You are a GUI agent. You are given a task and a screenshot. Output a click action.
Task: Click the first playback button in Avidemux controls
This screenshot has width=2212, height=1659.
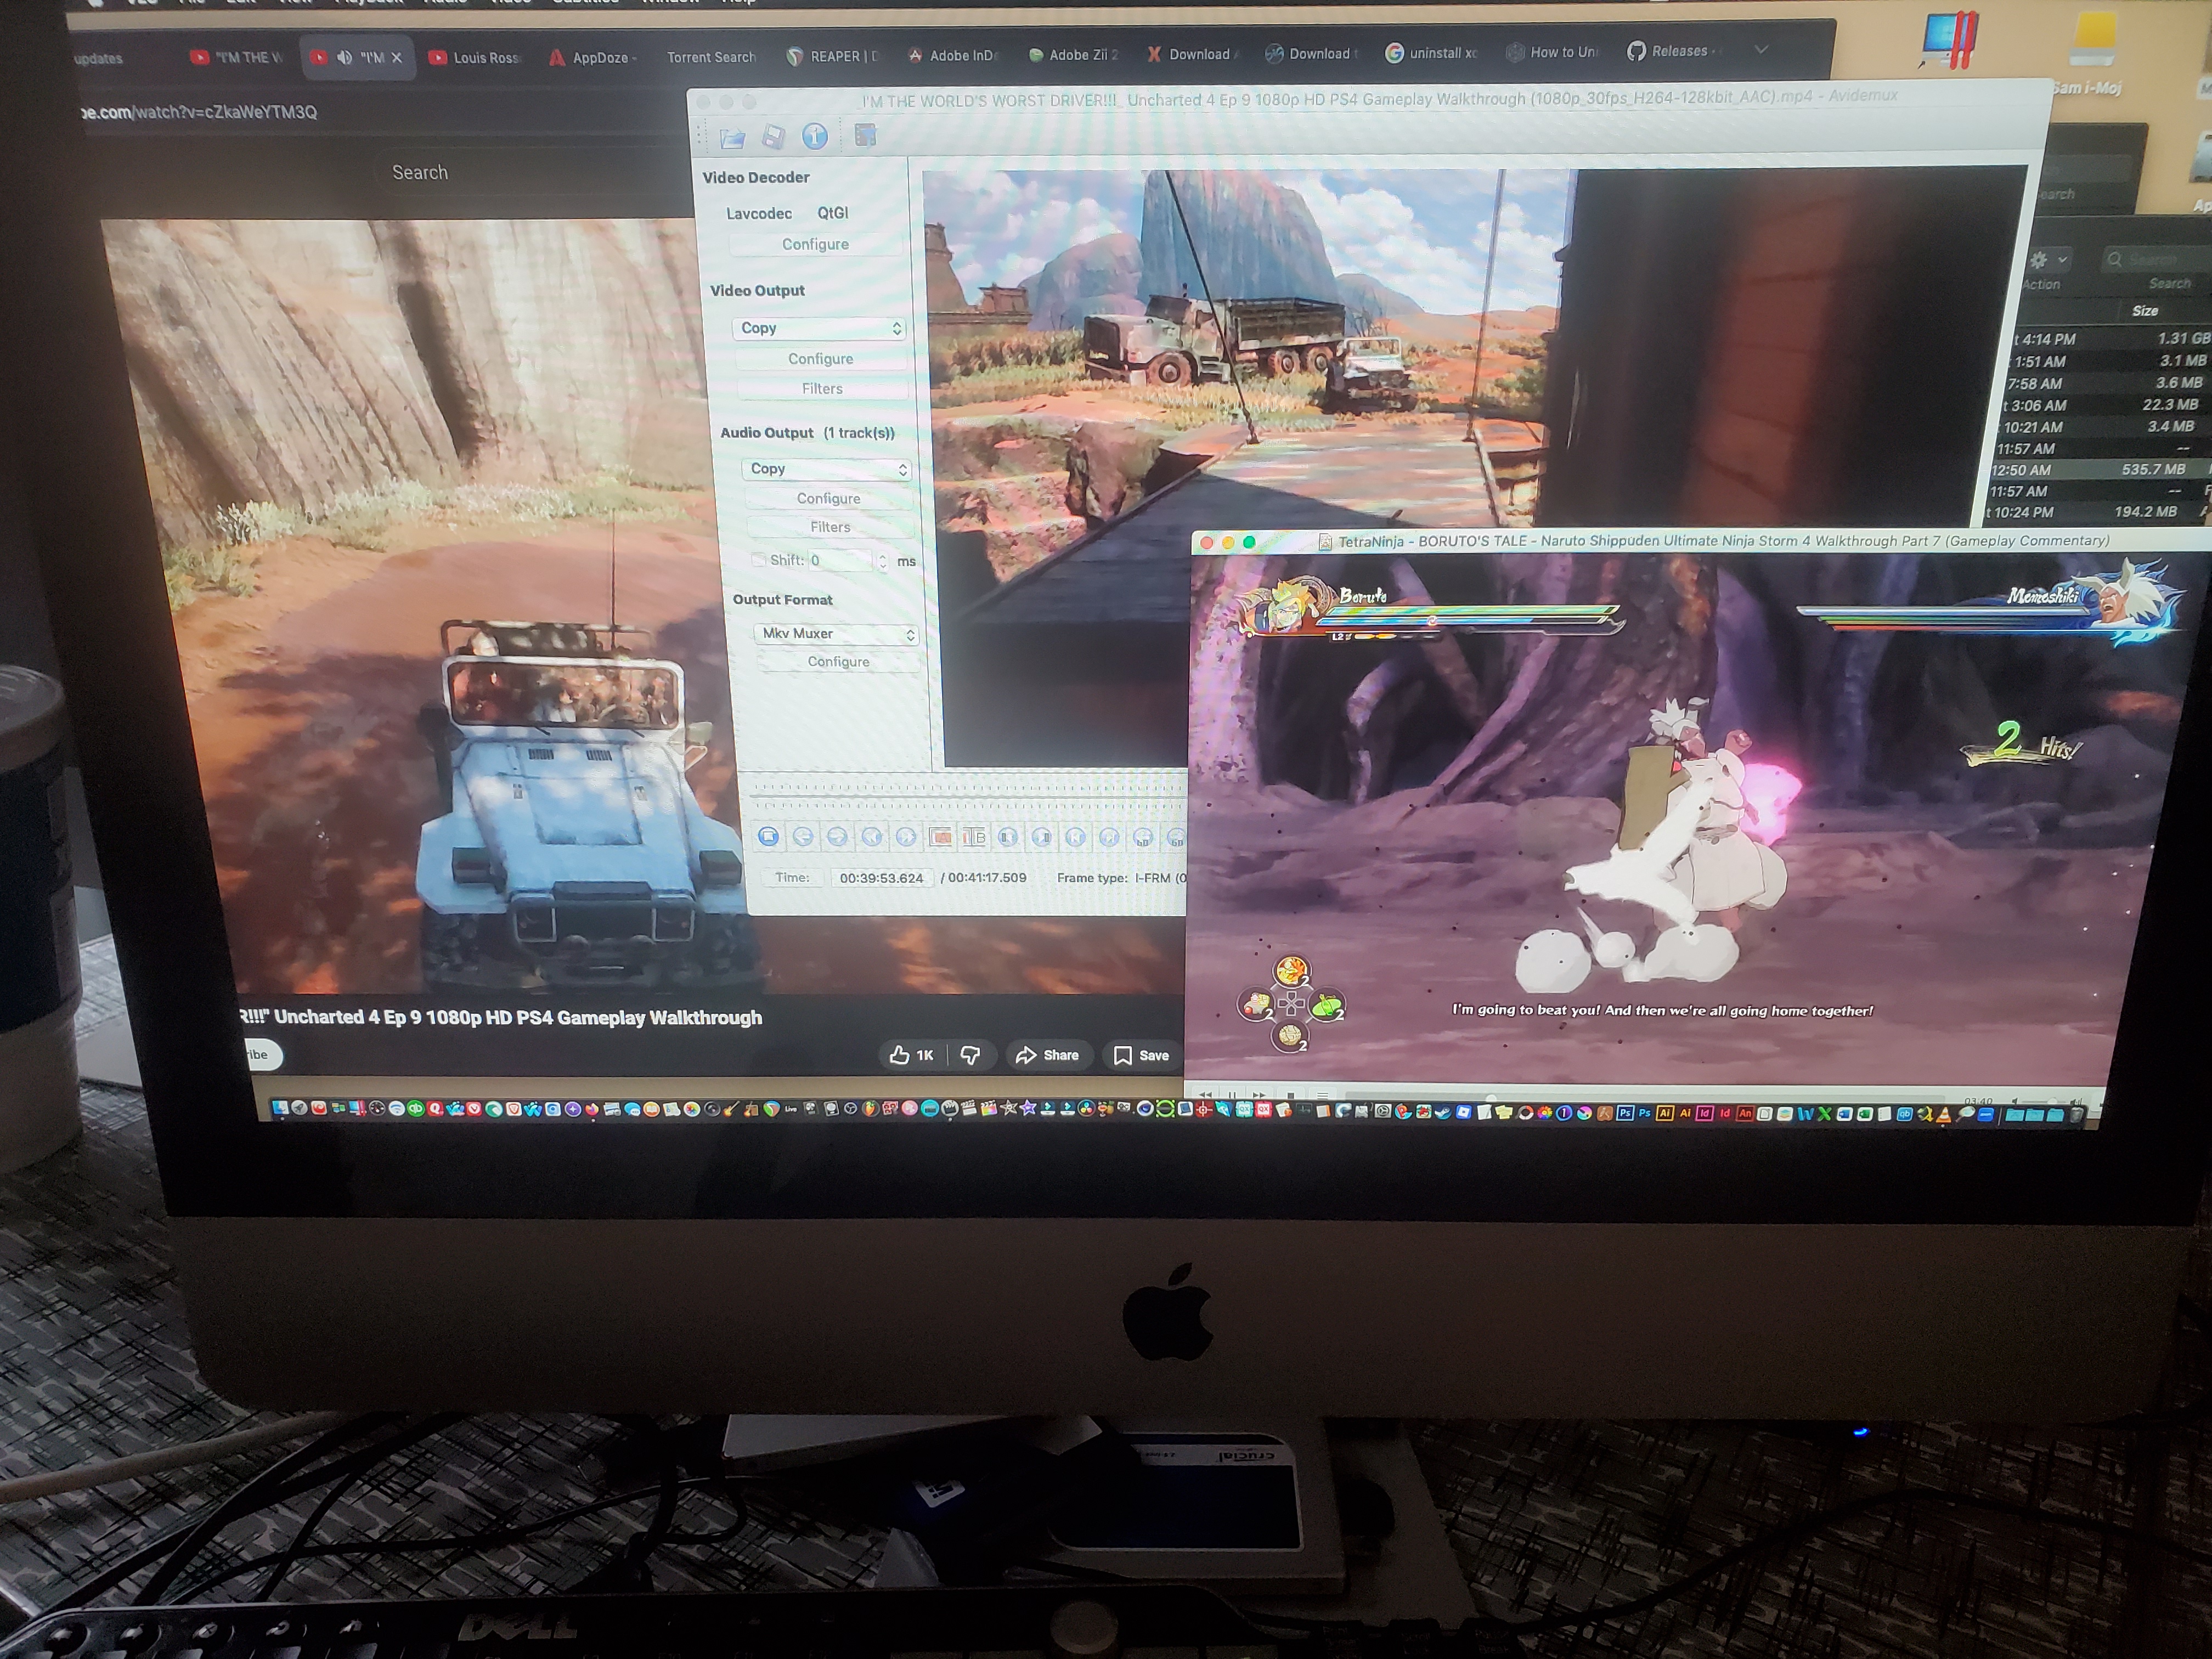(x=768, y=836)
